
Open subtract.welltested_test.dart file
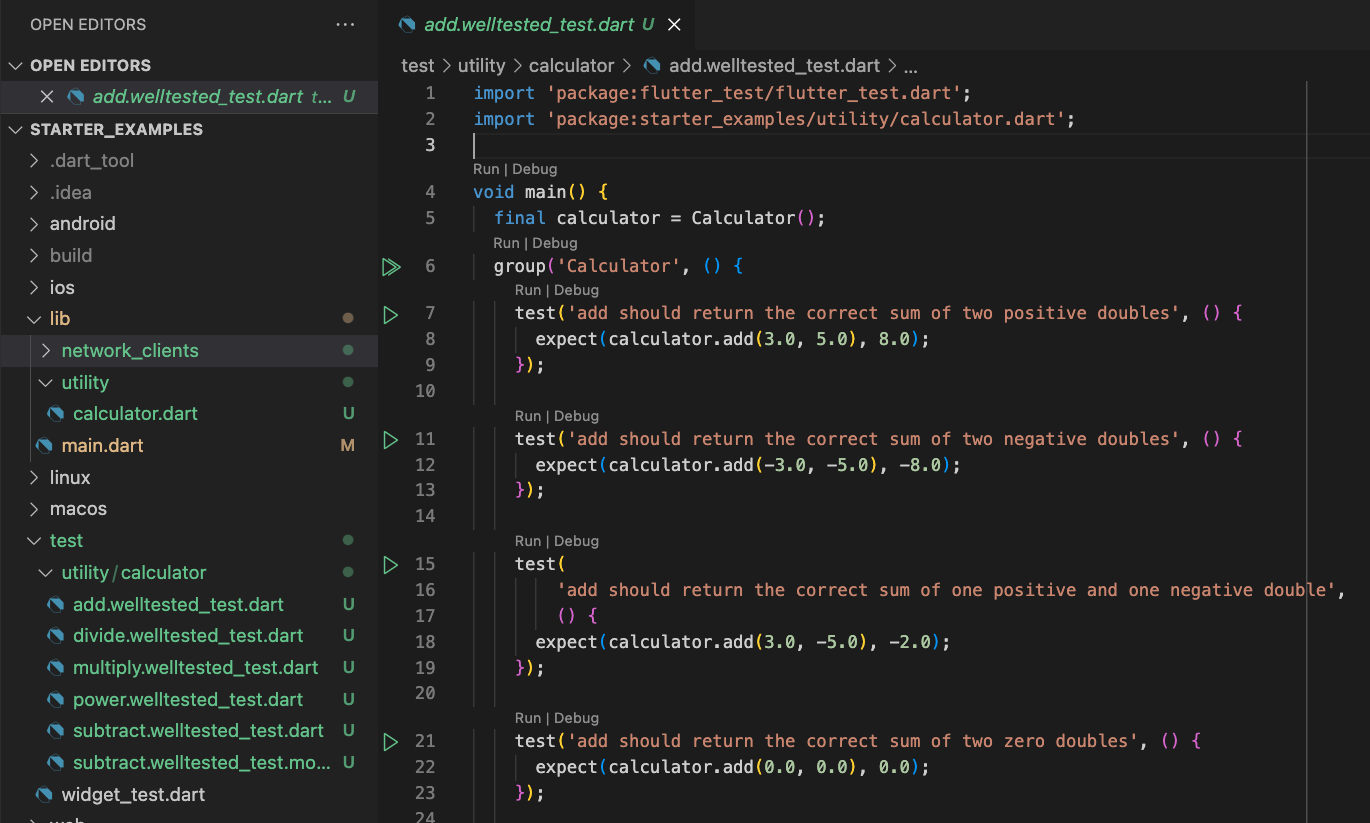(198, 731)
